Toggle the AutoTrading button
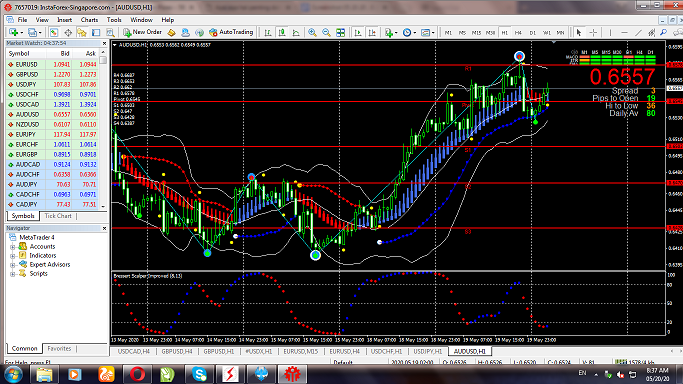Image resolution: width=683 pixels, height=384 pixels. [x=231, y=32]
